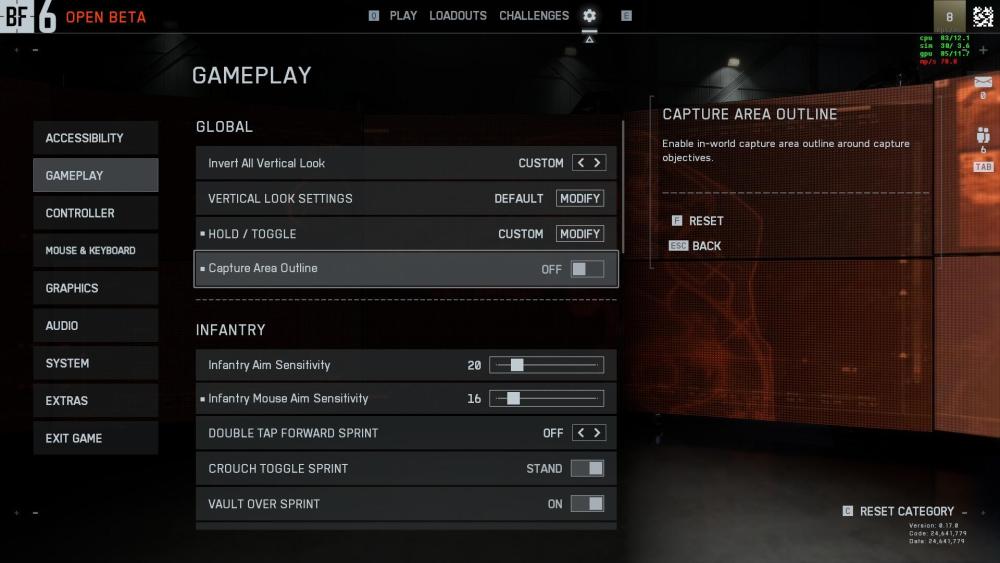Click the E key navigation icon
1000x563 pixels.
click(626, 15)
